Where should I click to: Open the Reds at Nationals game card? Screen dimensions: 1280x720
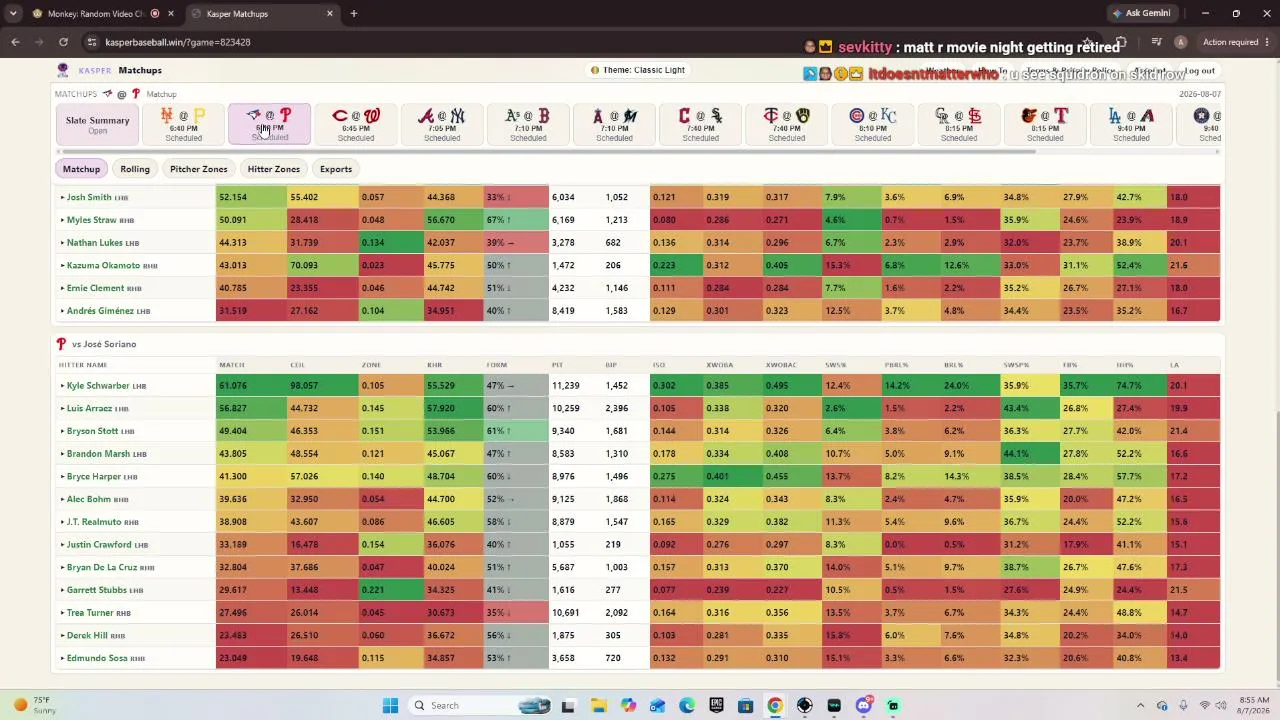tap(356, 124)
